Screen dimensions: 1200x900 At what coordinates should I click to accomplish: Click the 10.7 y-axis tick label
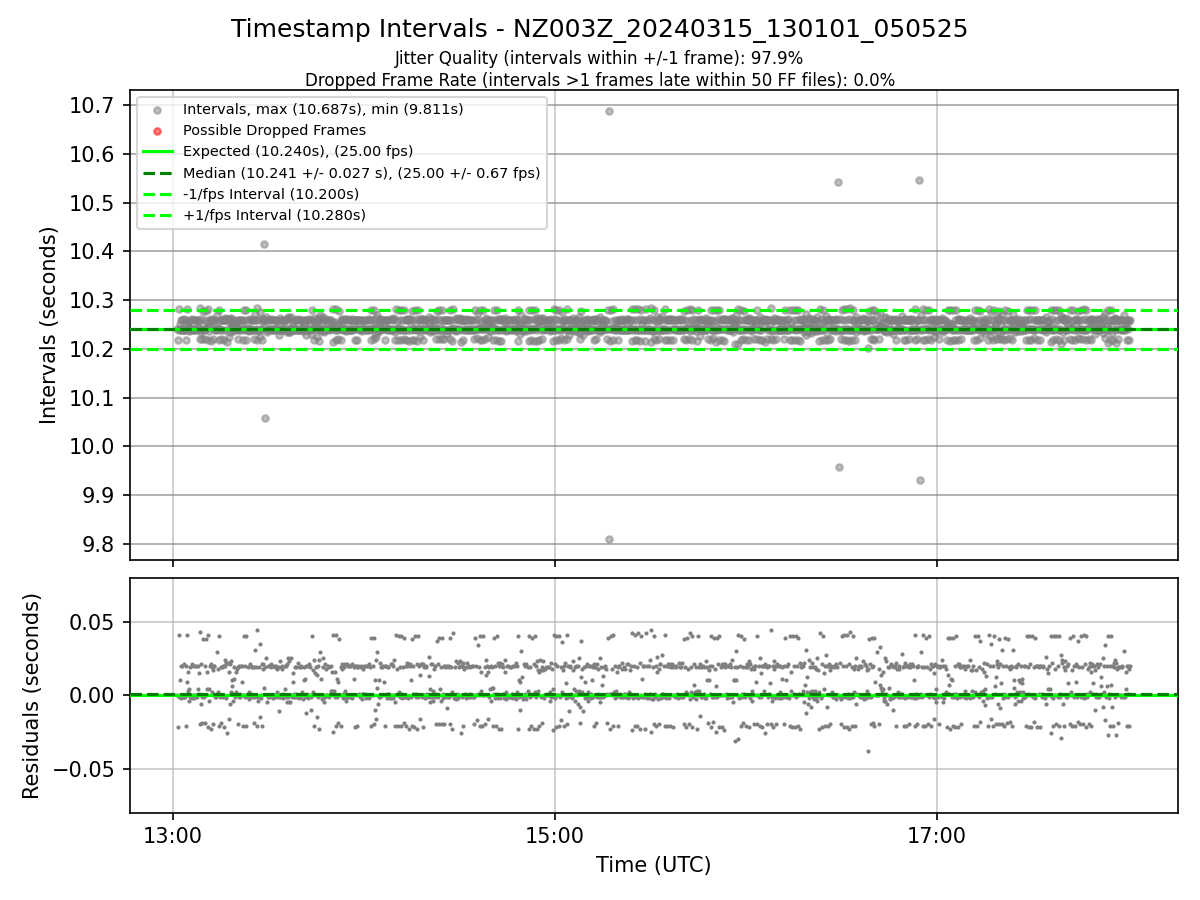tap(91, 105)
